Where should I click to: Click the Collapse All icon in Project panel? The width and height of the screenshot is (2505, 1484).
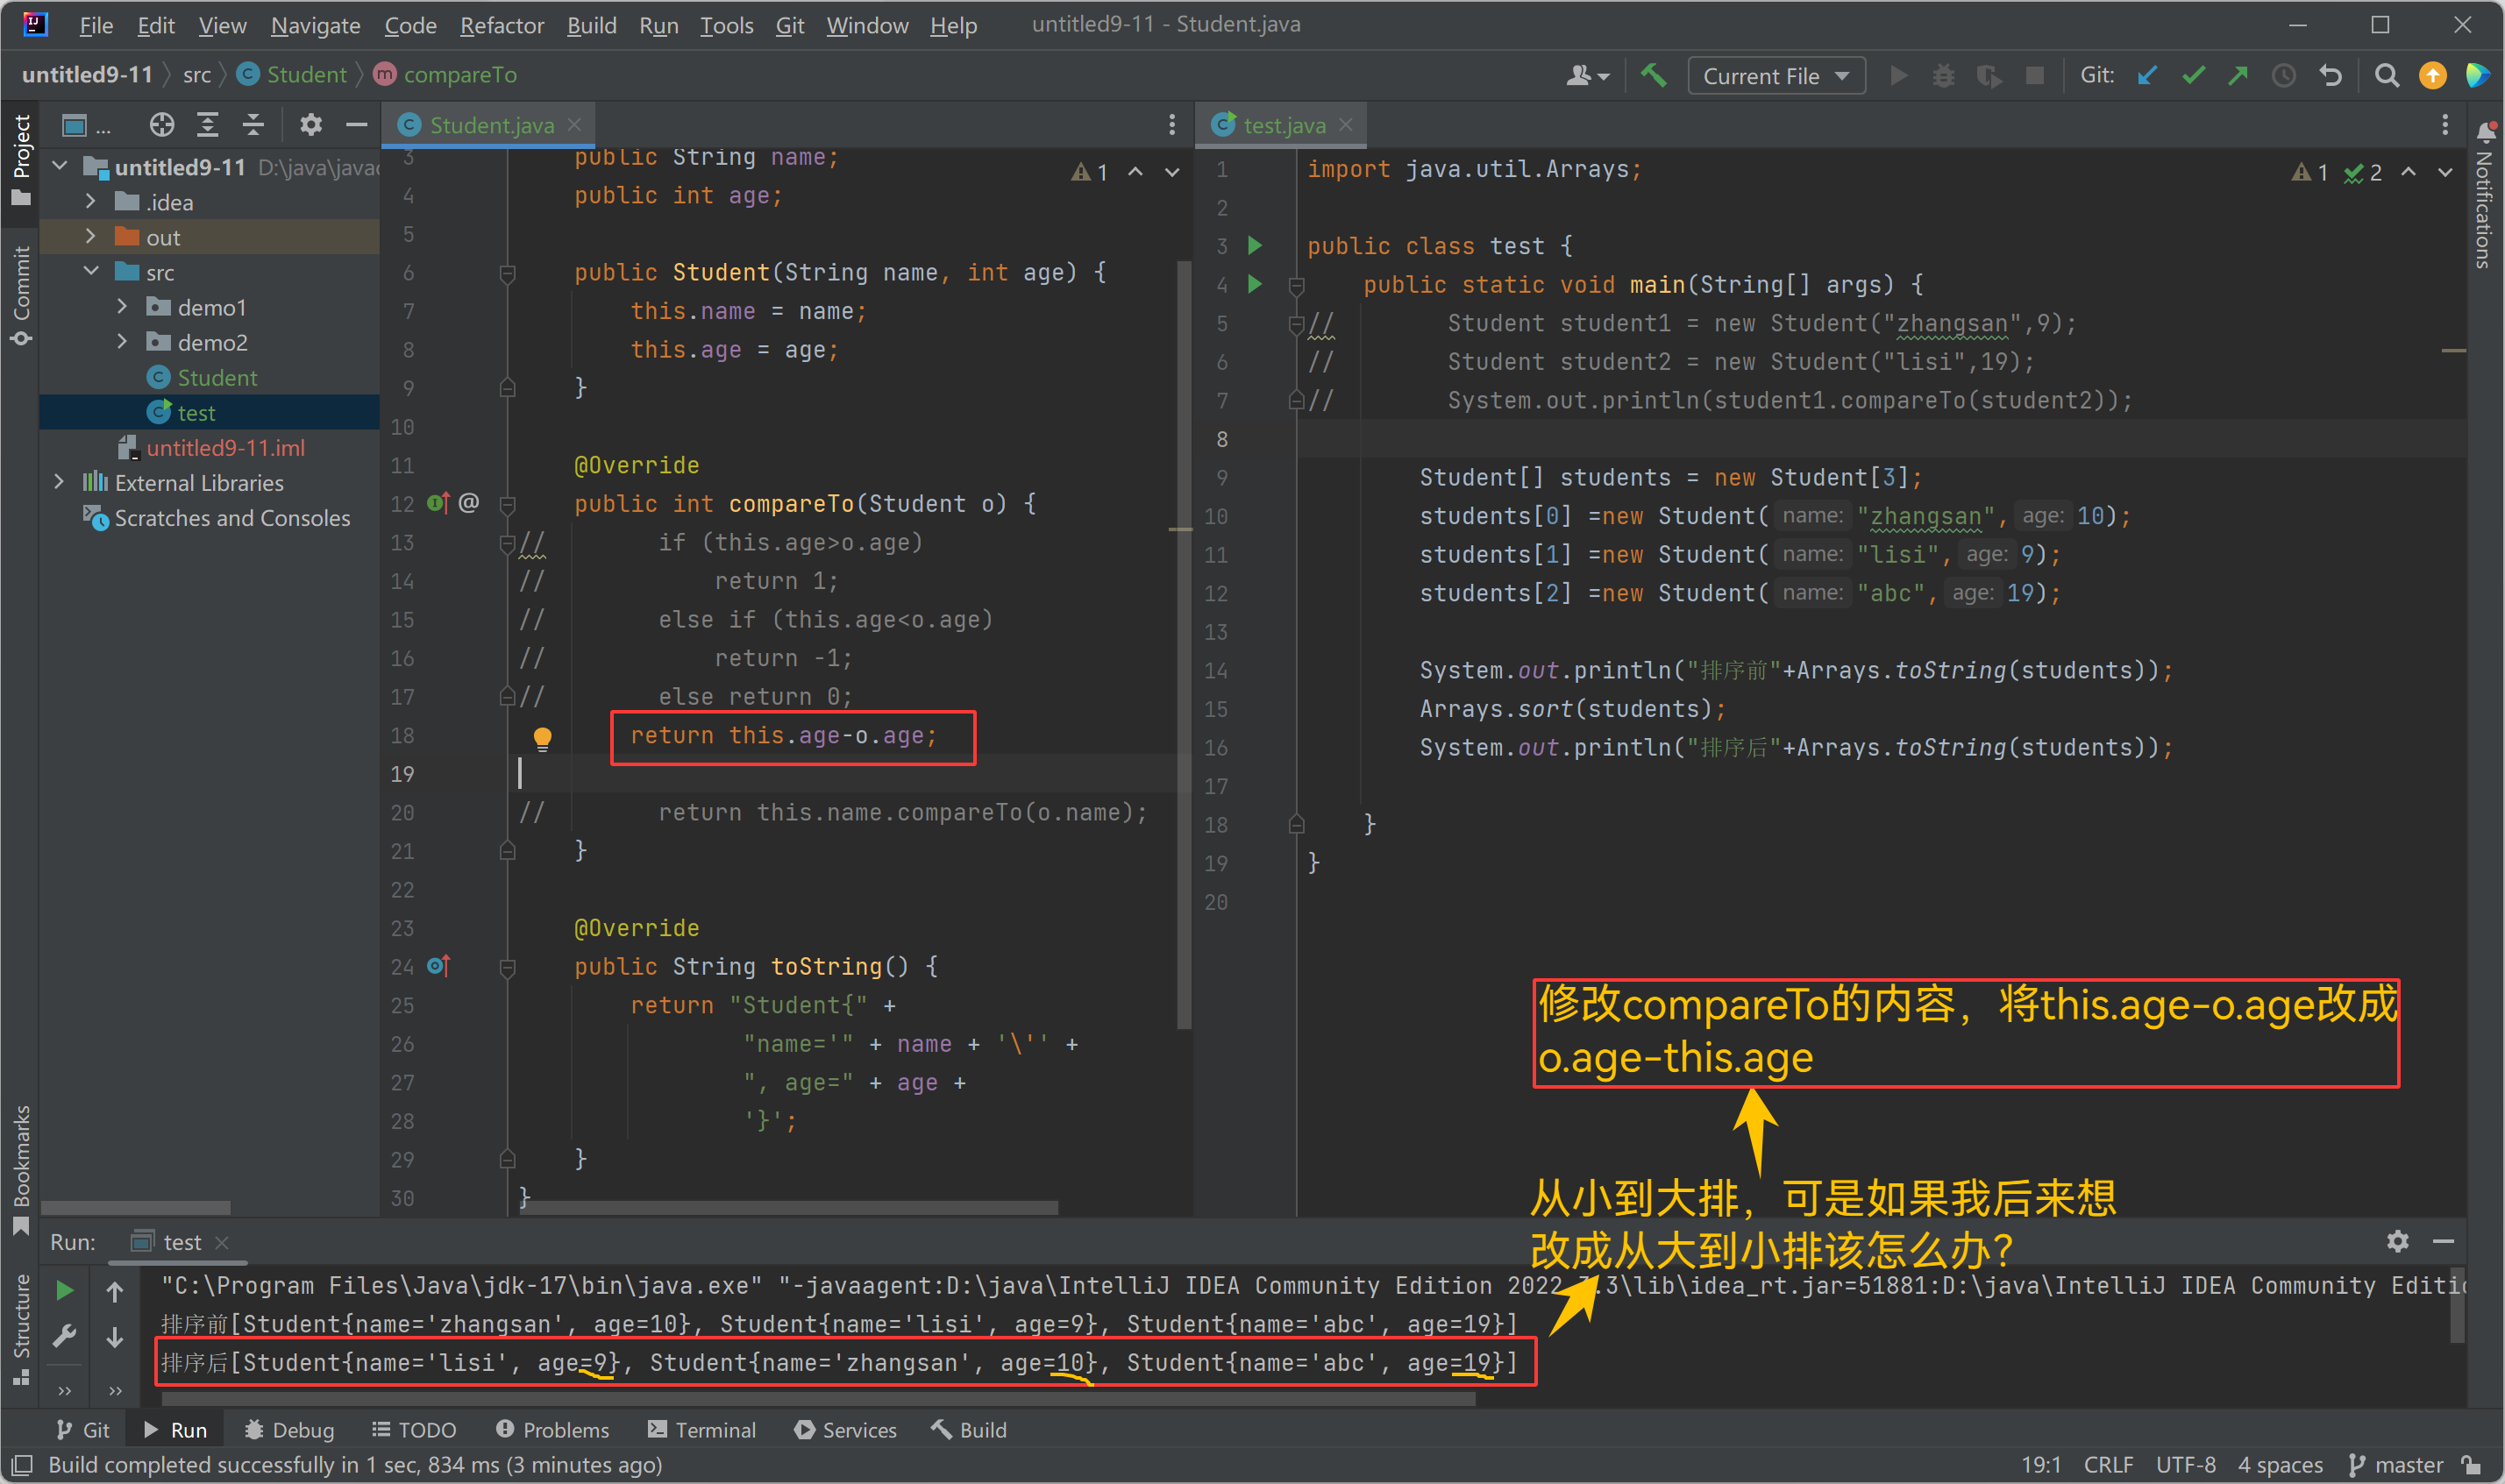(253, 124)
